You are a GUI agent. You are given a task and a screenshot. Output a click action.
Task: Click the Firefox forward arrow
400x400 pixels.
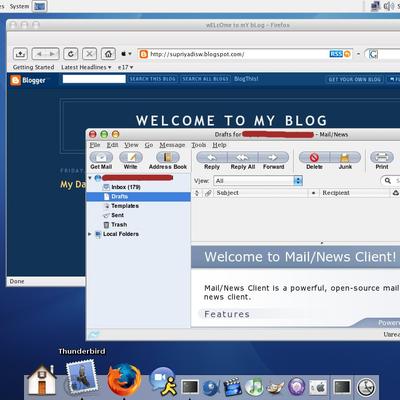point(52,54)
